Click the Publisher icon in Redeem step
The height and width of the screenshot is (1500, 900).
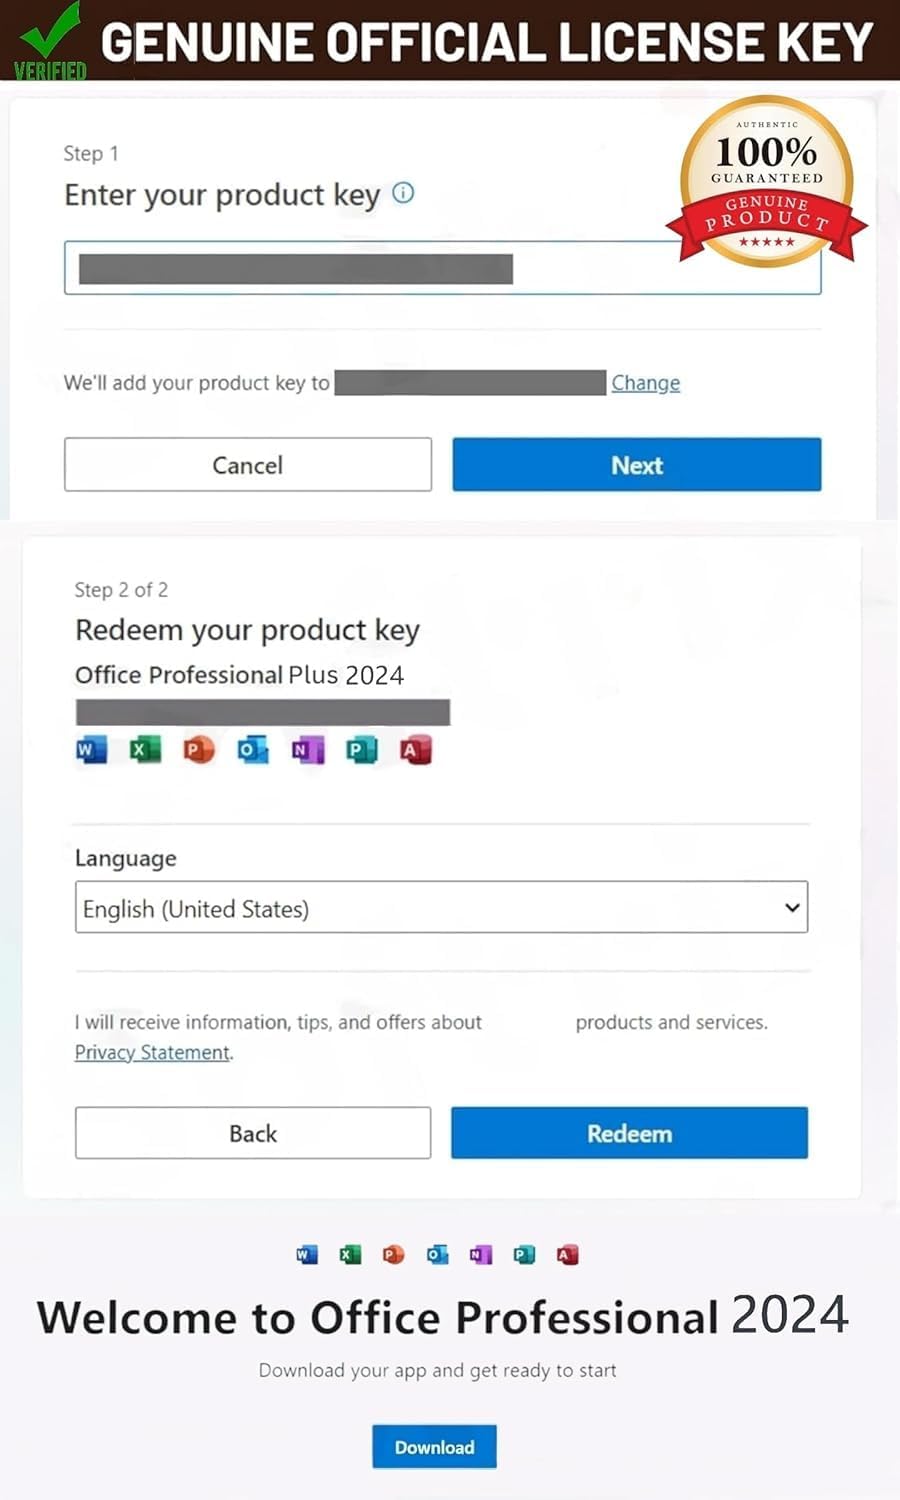361,749
